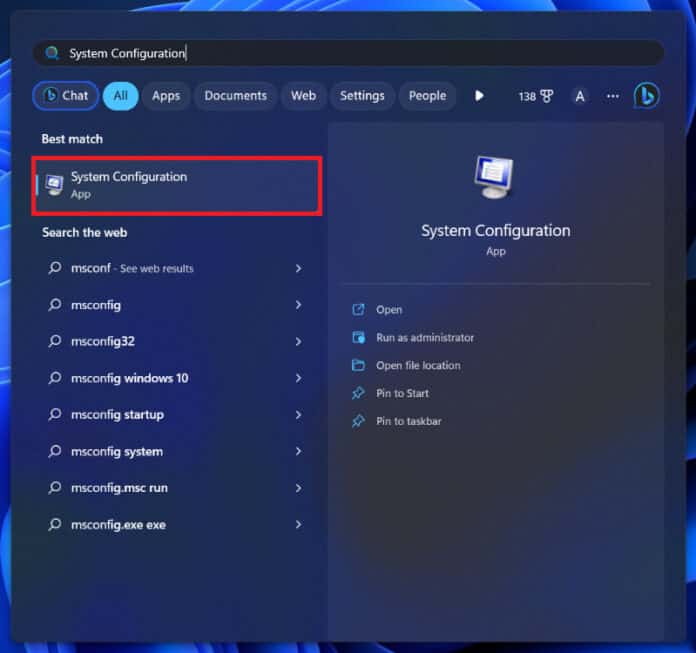Expand msconfig windows 10 suggestion chevron
Screen dimensions: 696x653
[x=298, y=378]
